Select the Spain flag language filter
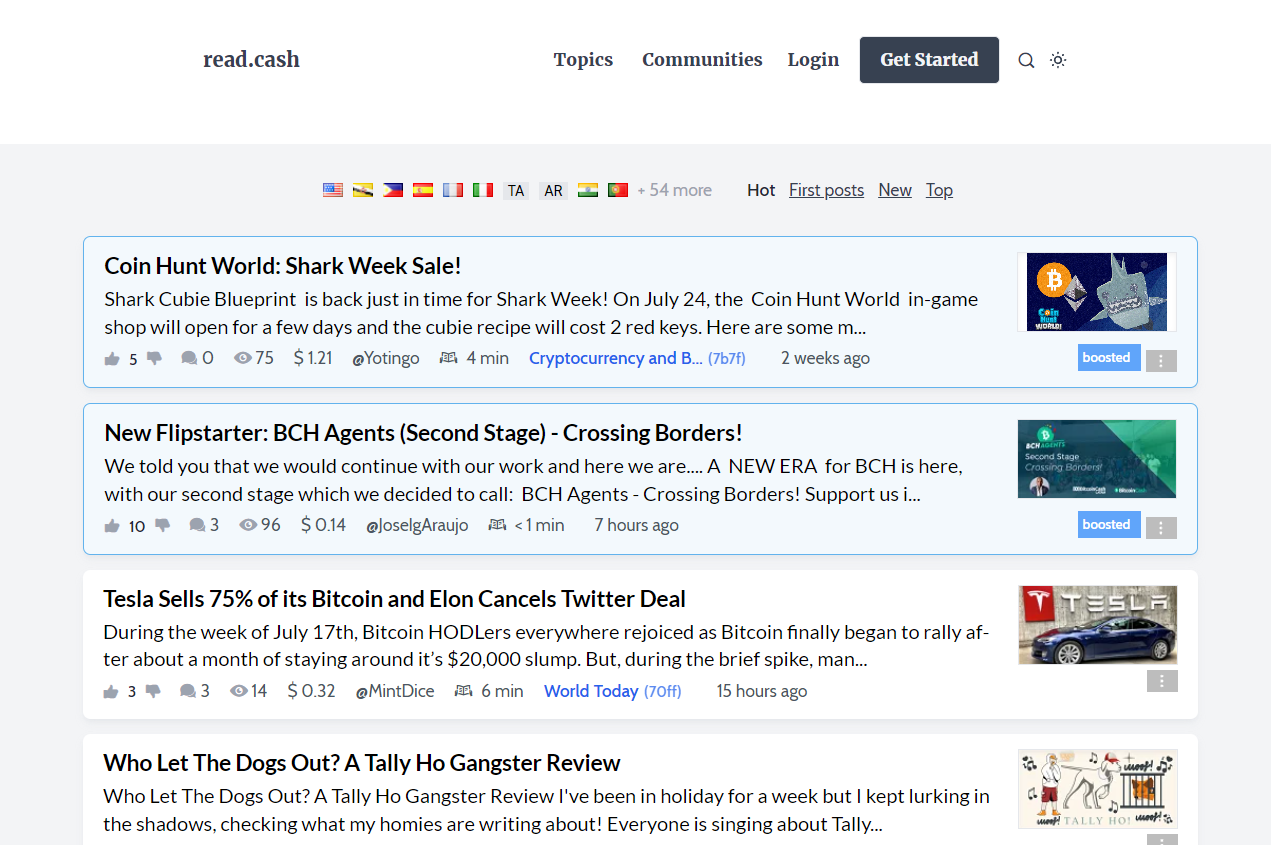This screenshot has height=845, width=1271. [423, 190]
